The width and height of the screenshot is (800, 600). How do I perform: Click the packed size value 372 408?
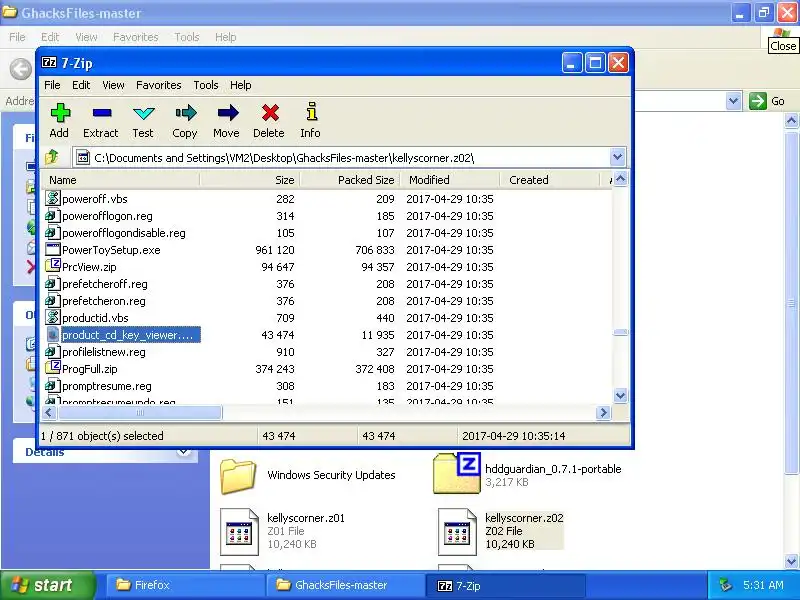tap(374, 369)
